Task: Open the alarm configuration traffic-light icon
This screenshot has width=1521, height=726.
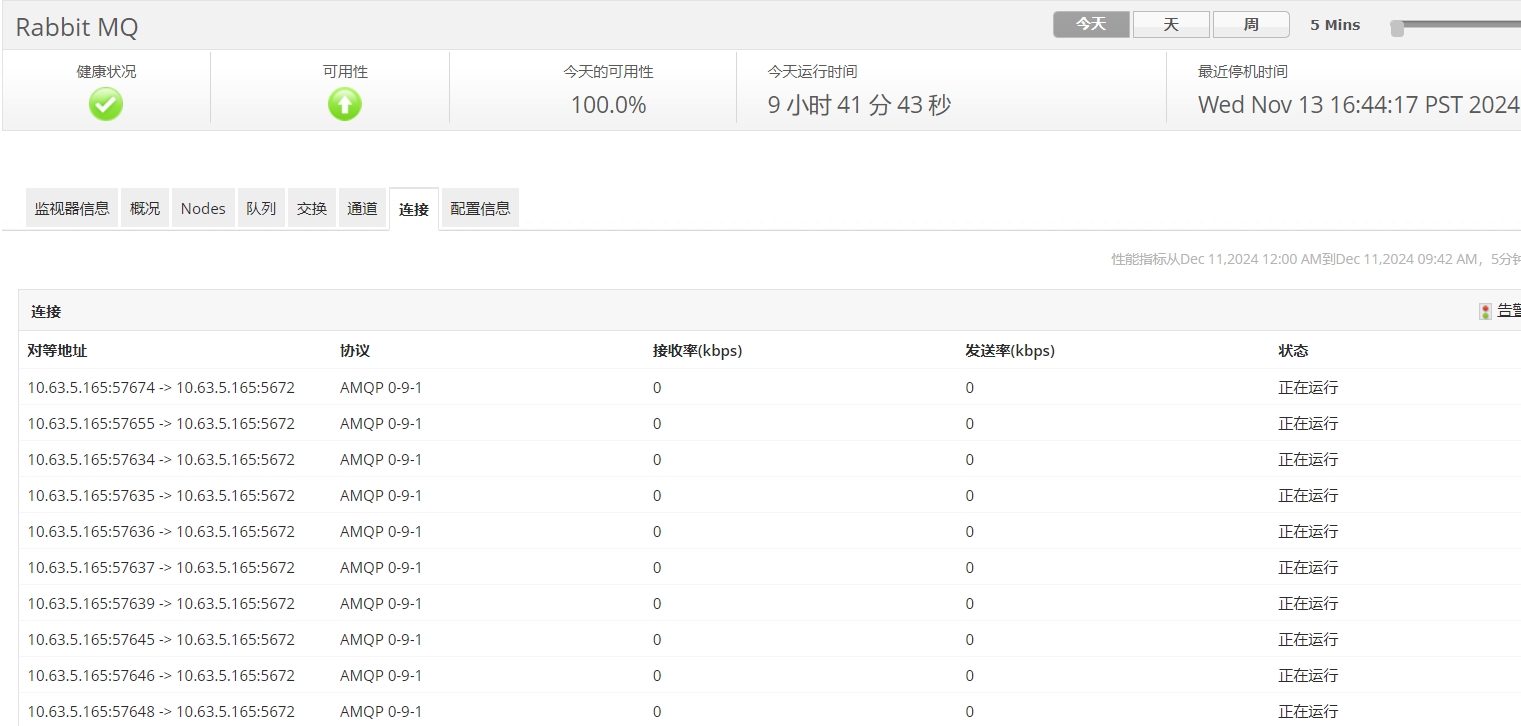Action: pyautogui.click(x=1485, y=312)
